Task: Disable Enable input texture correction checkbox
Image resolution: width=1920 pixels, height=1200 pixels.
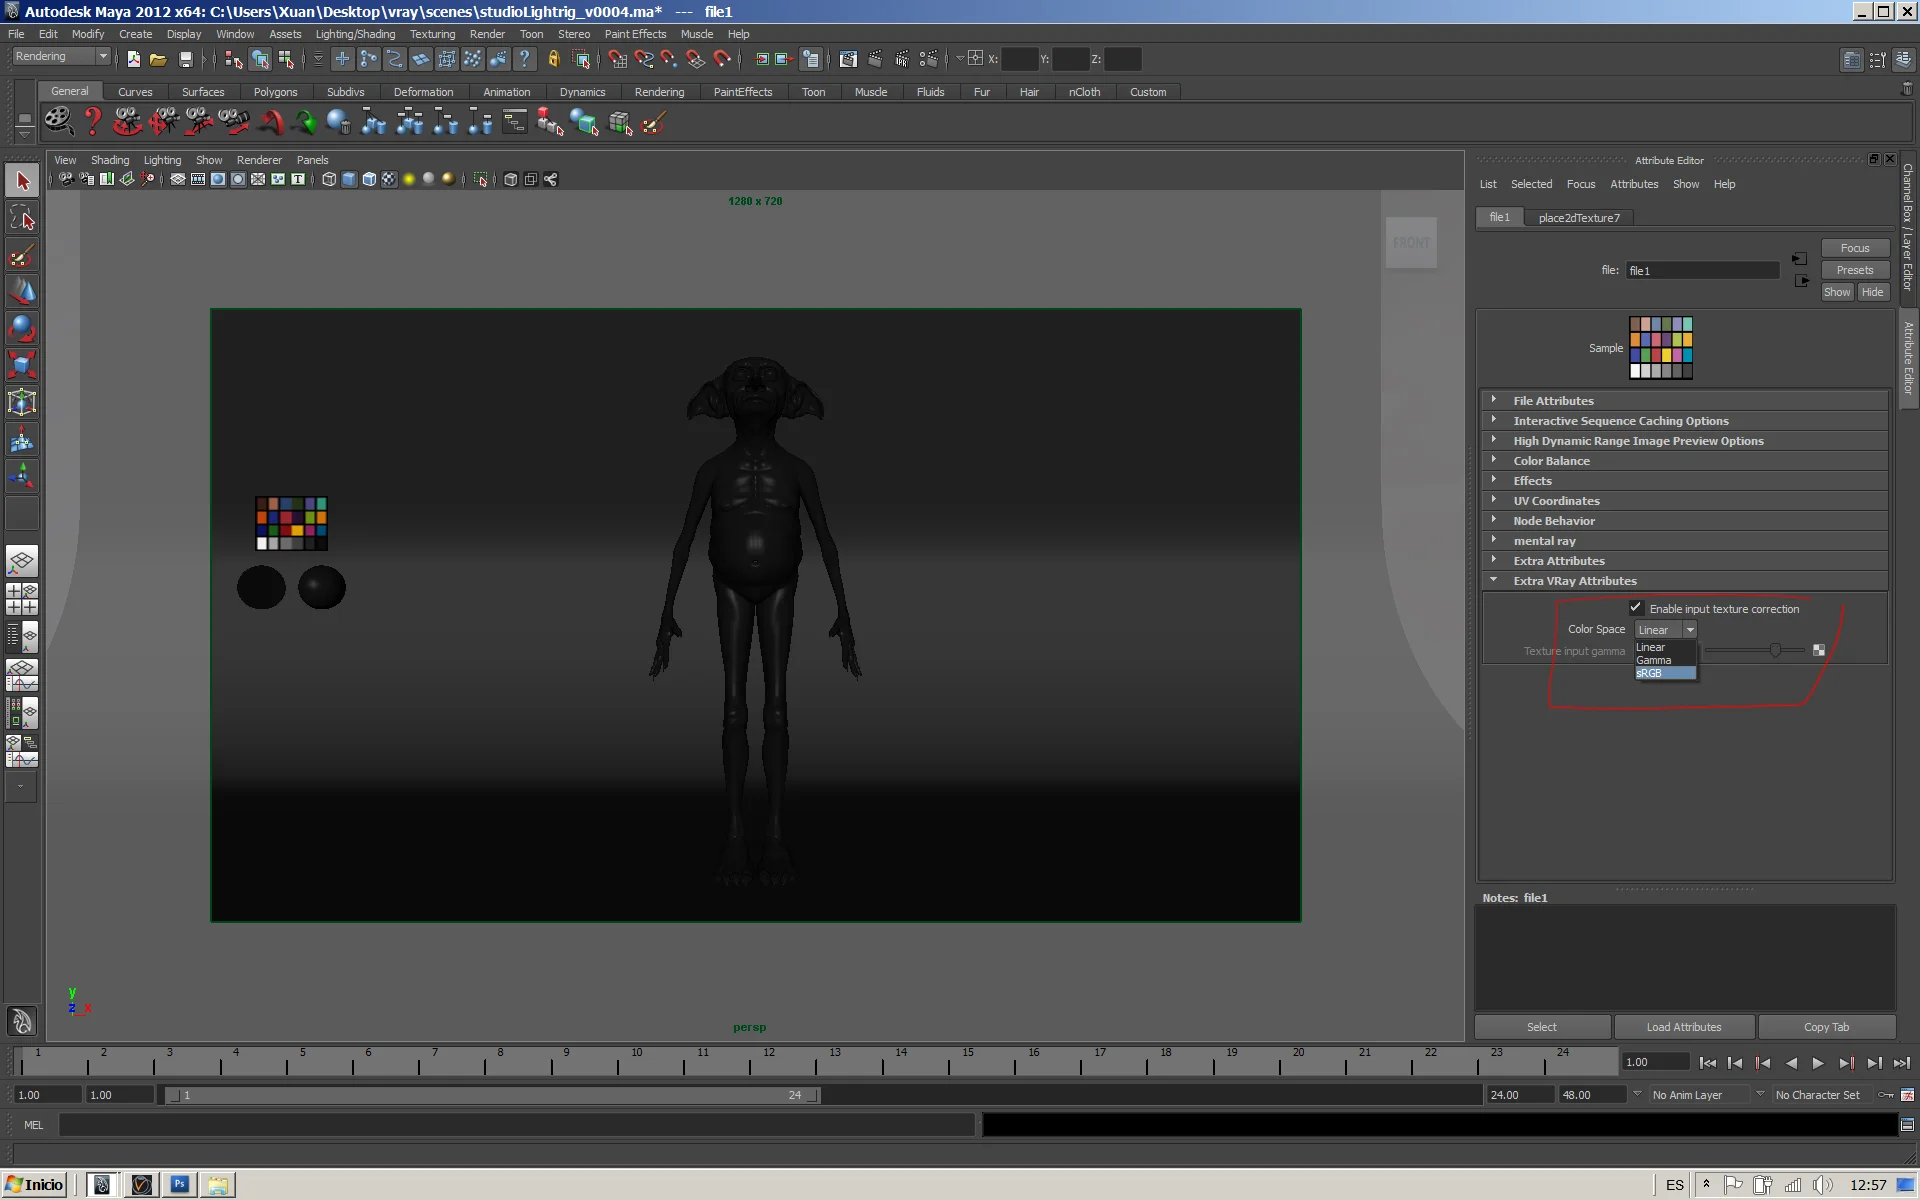Action: (x=1636, y=607)
